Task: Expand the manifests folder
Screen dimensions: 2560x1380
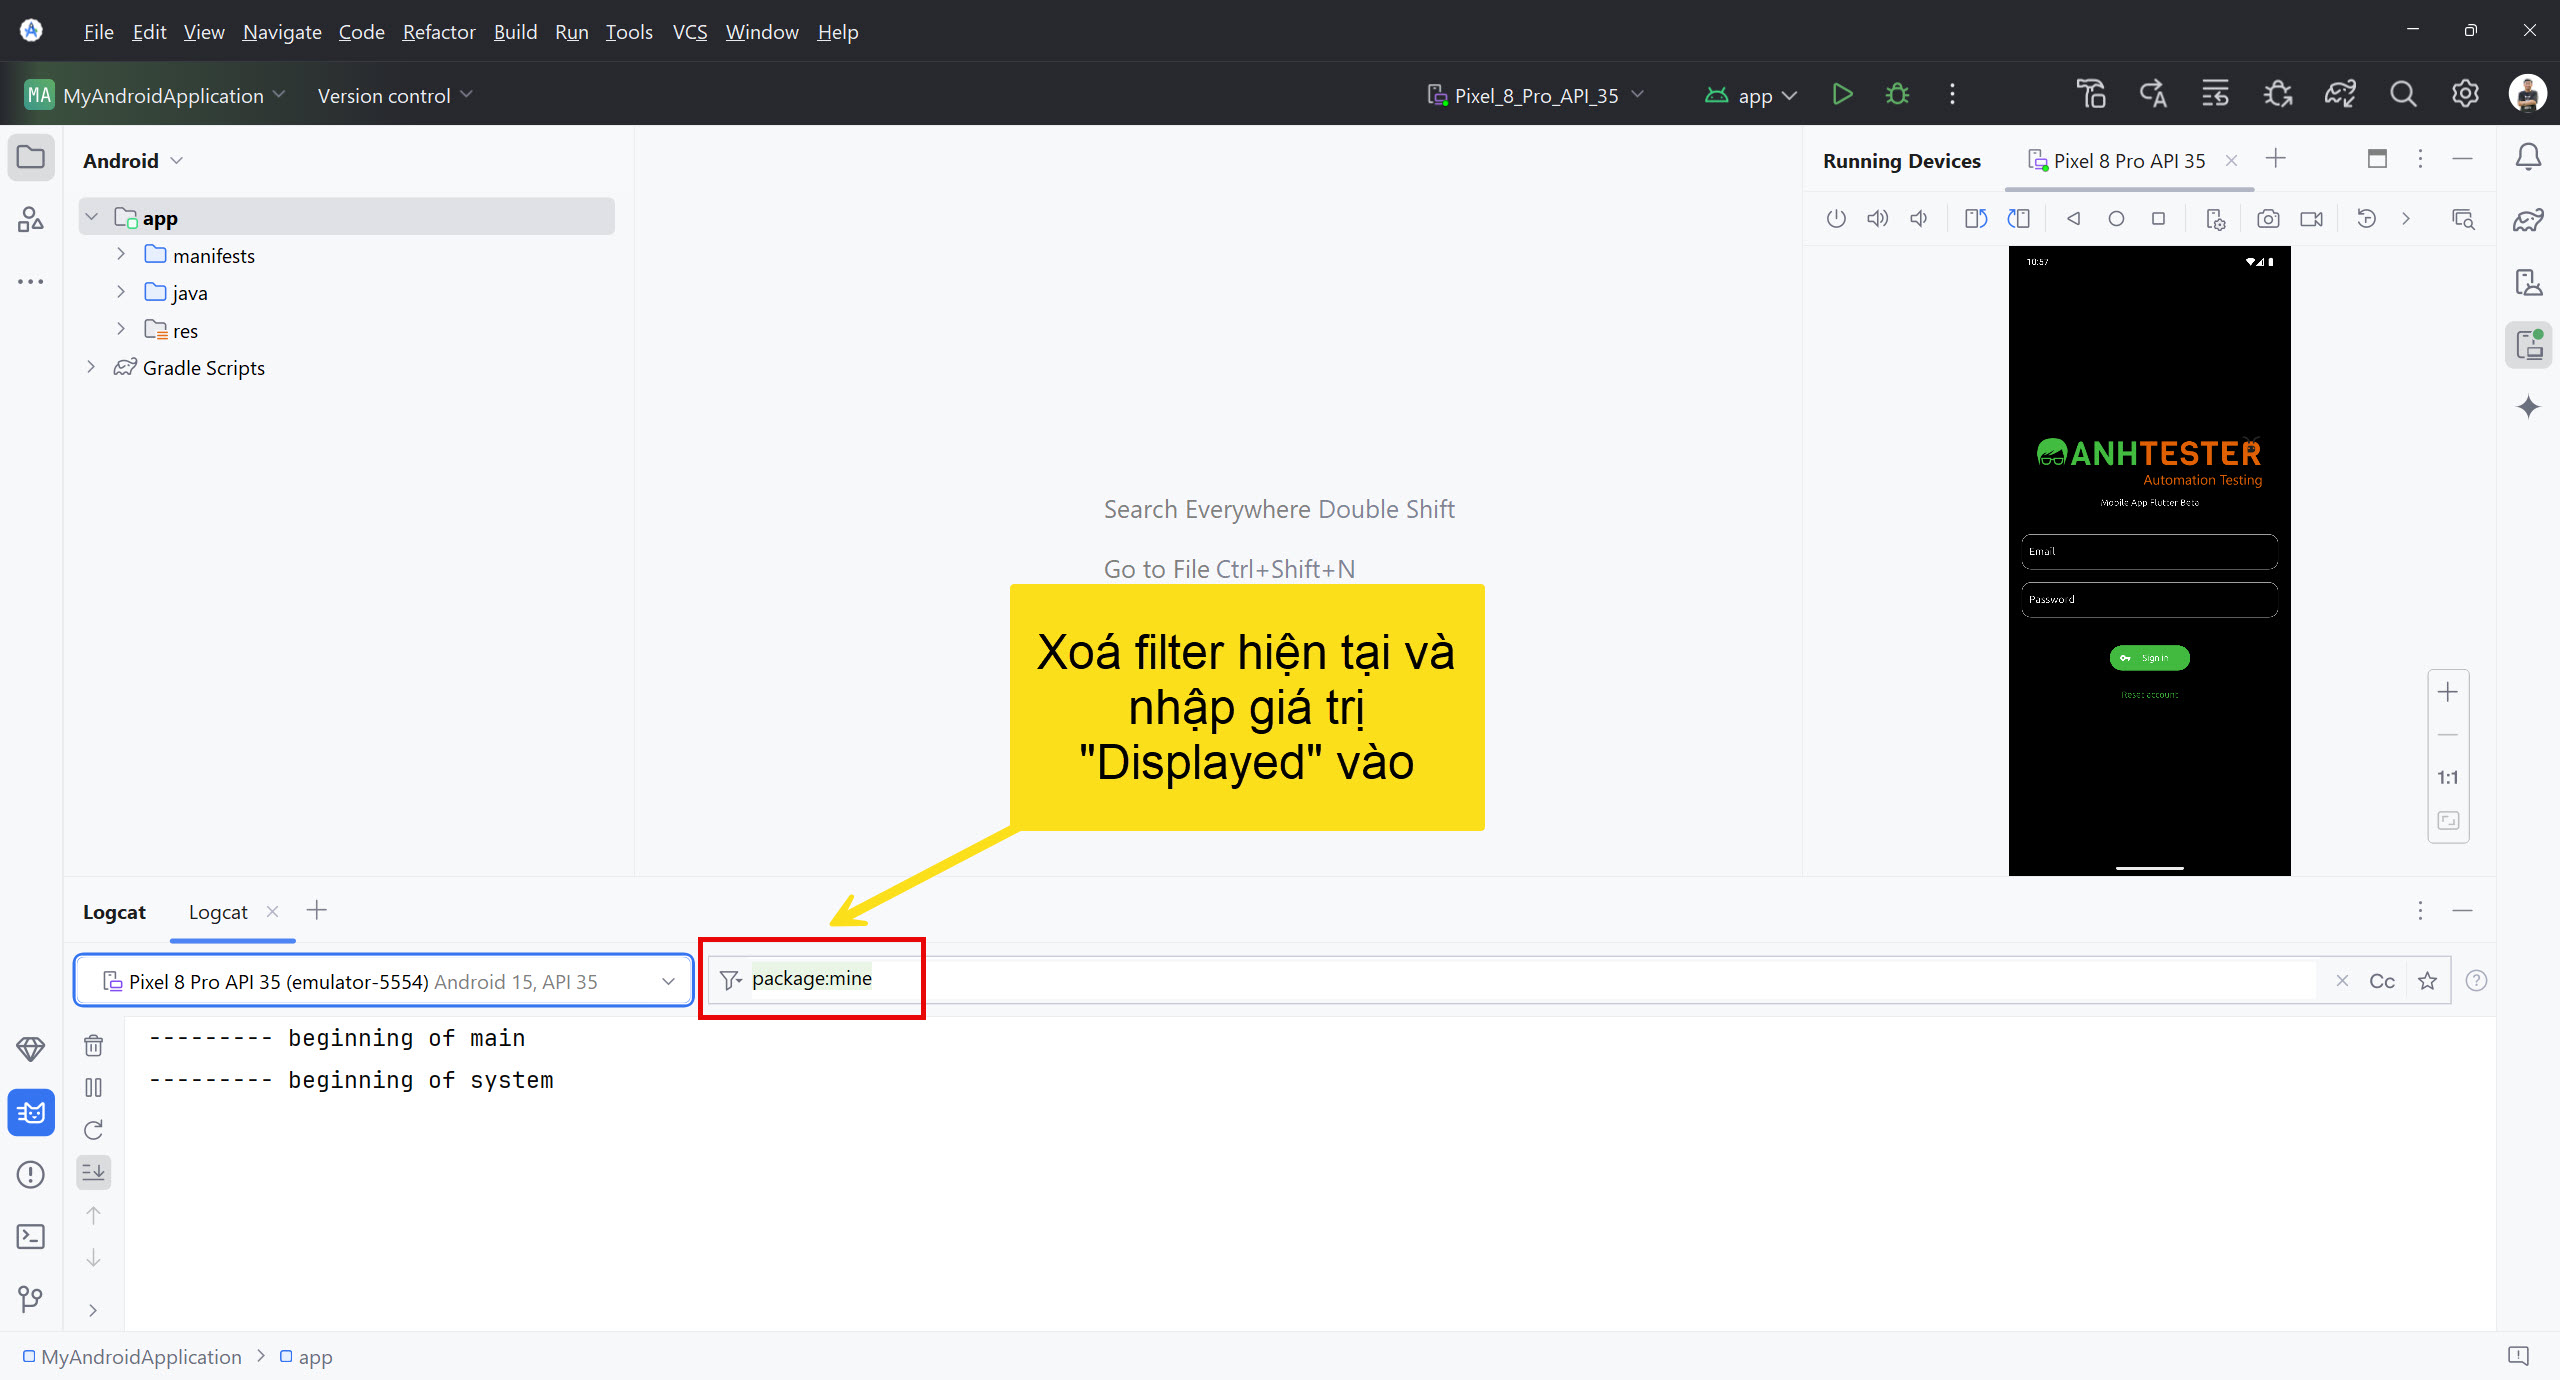Action: [x=120, y=255]
